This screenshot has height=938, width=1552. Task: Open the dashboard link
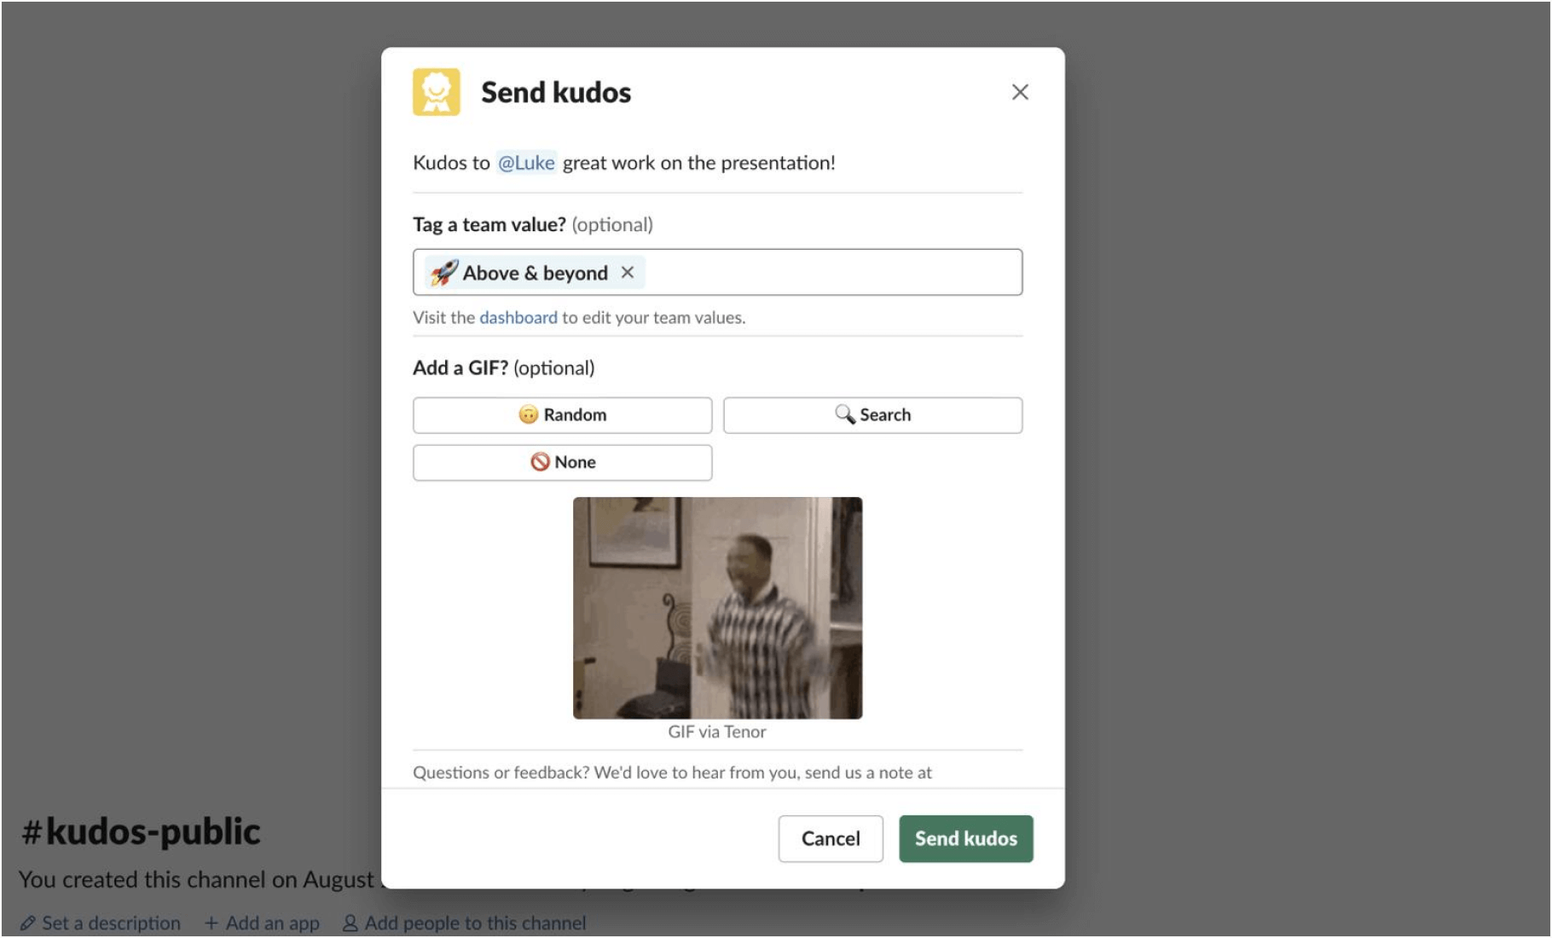[x=518, y=317]
